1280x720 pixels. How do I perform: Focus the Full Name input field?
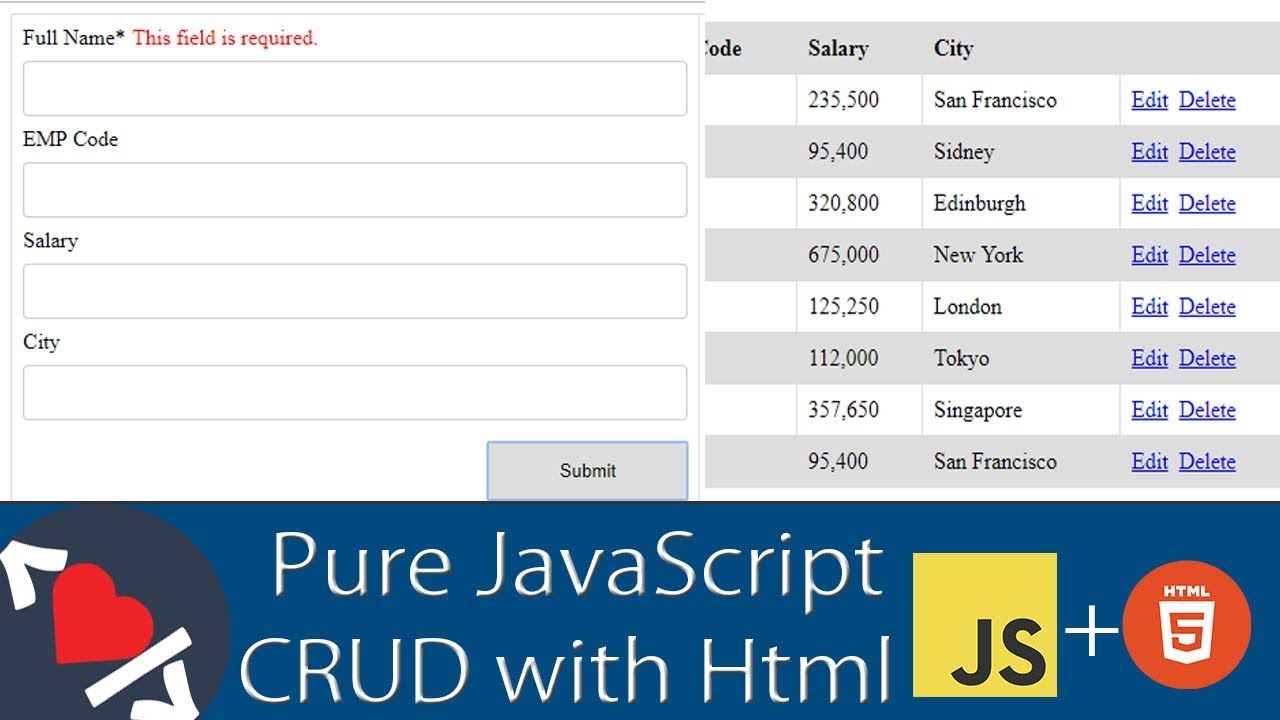[x=355, y=88]
